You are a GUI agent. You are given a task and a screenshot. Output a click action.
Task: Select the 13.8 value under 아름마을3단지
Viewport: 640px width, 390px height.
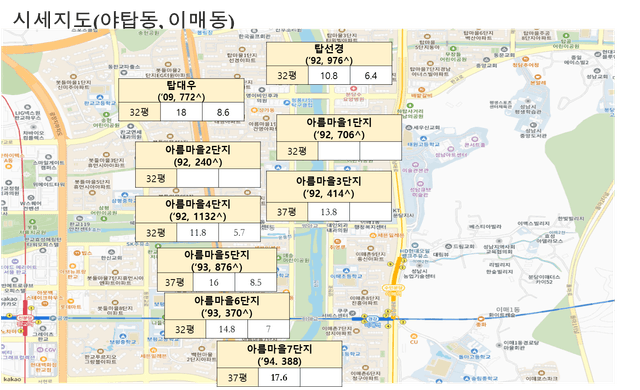pyautogui.click(x=329, y=212)
